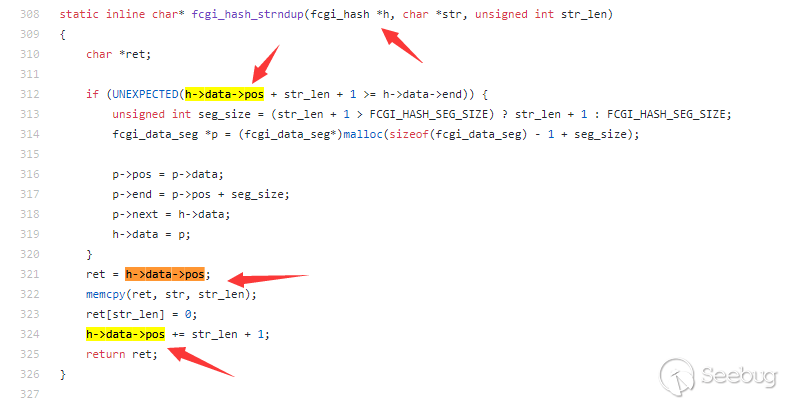The width and height of the screenshot is (805, 404).
Task: Click the fcgi_hash_strndup function name
Action: (x=247, y=14)
